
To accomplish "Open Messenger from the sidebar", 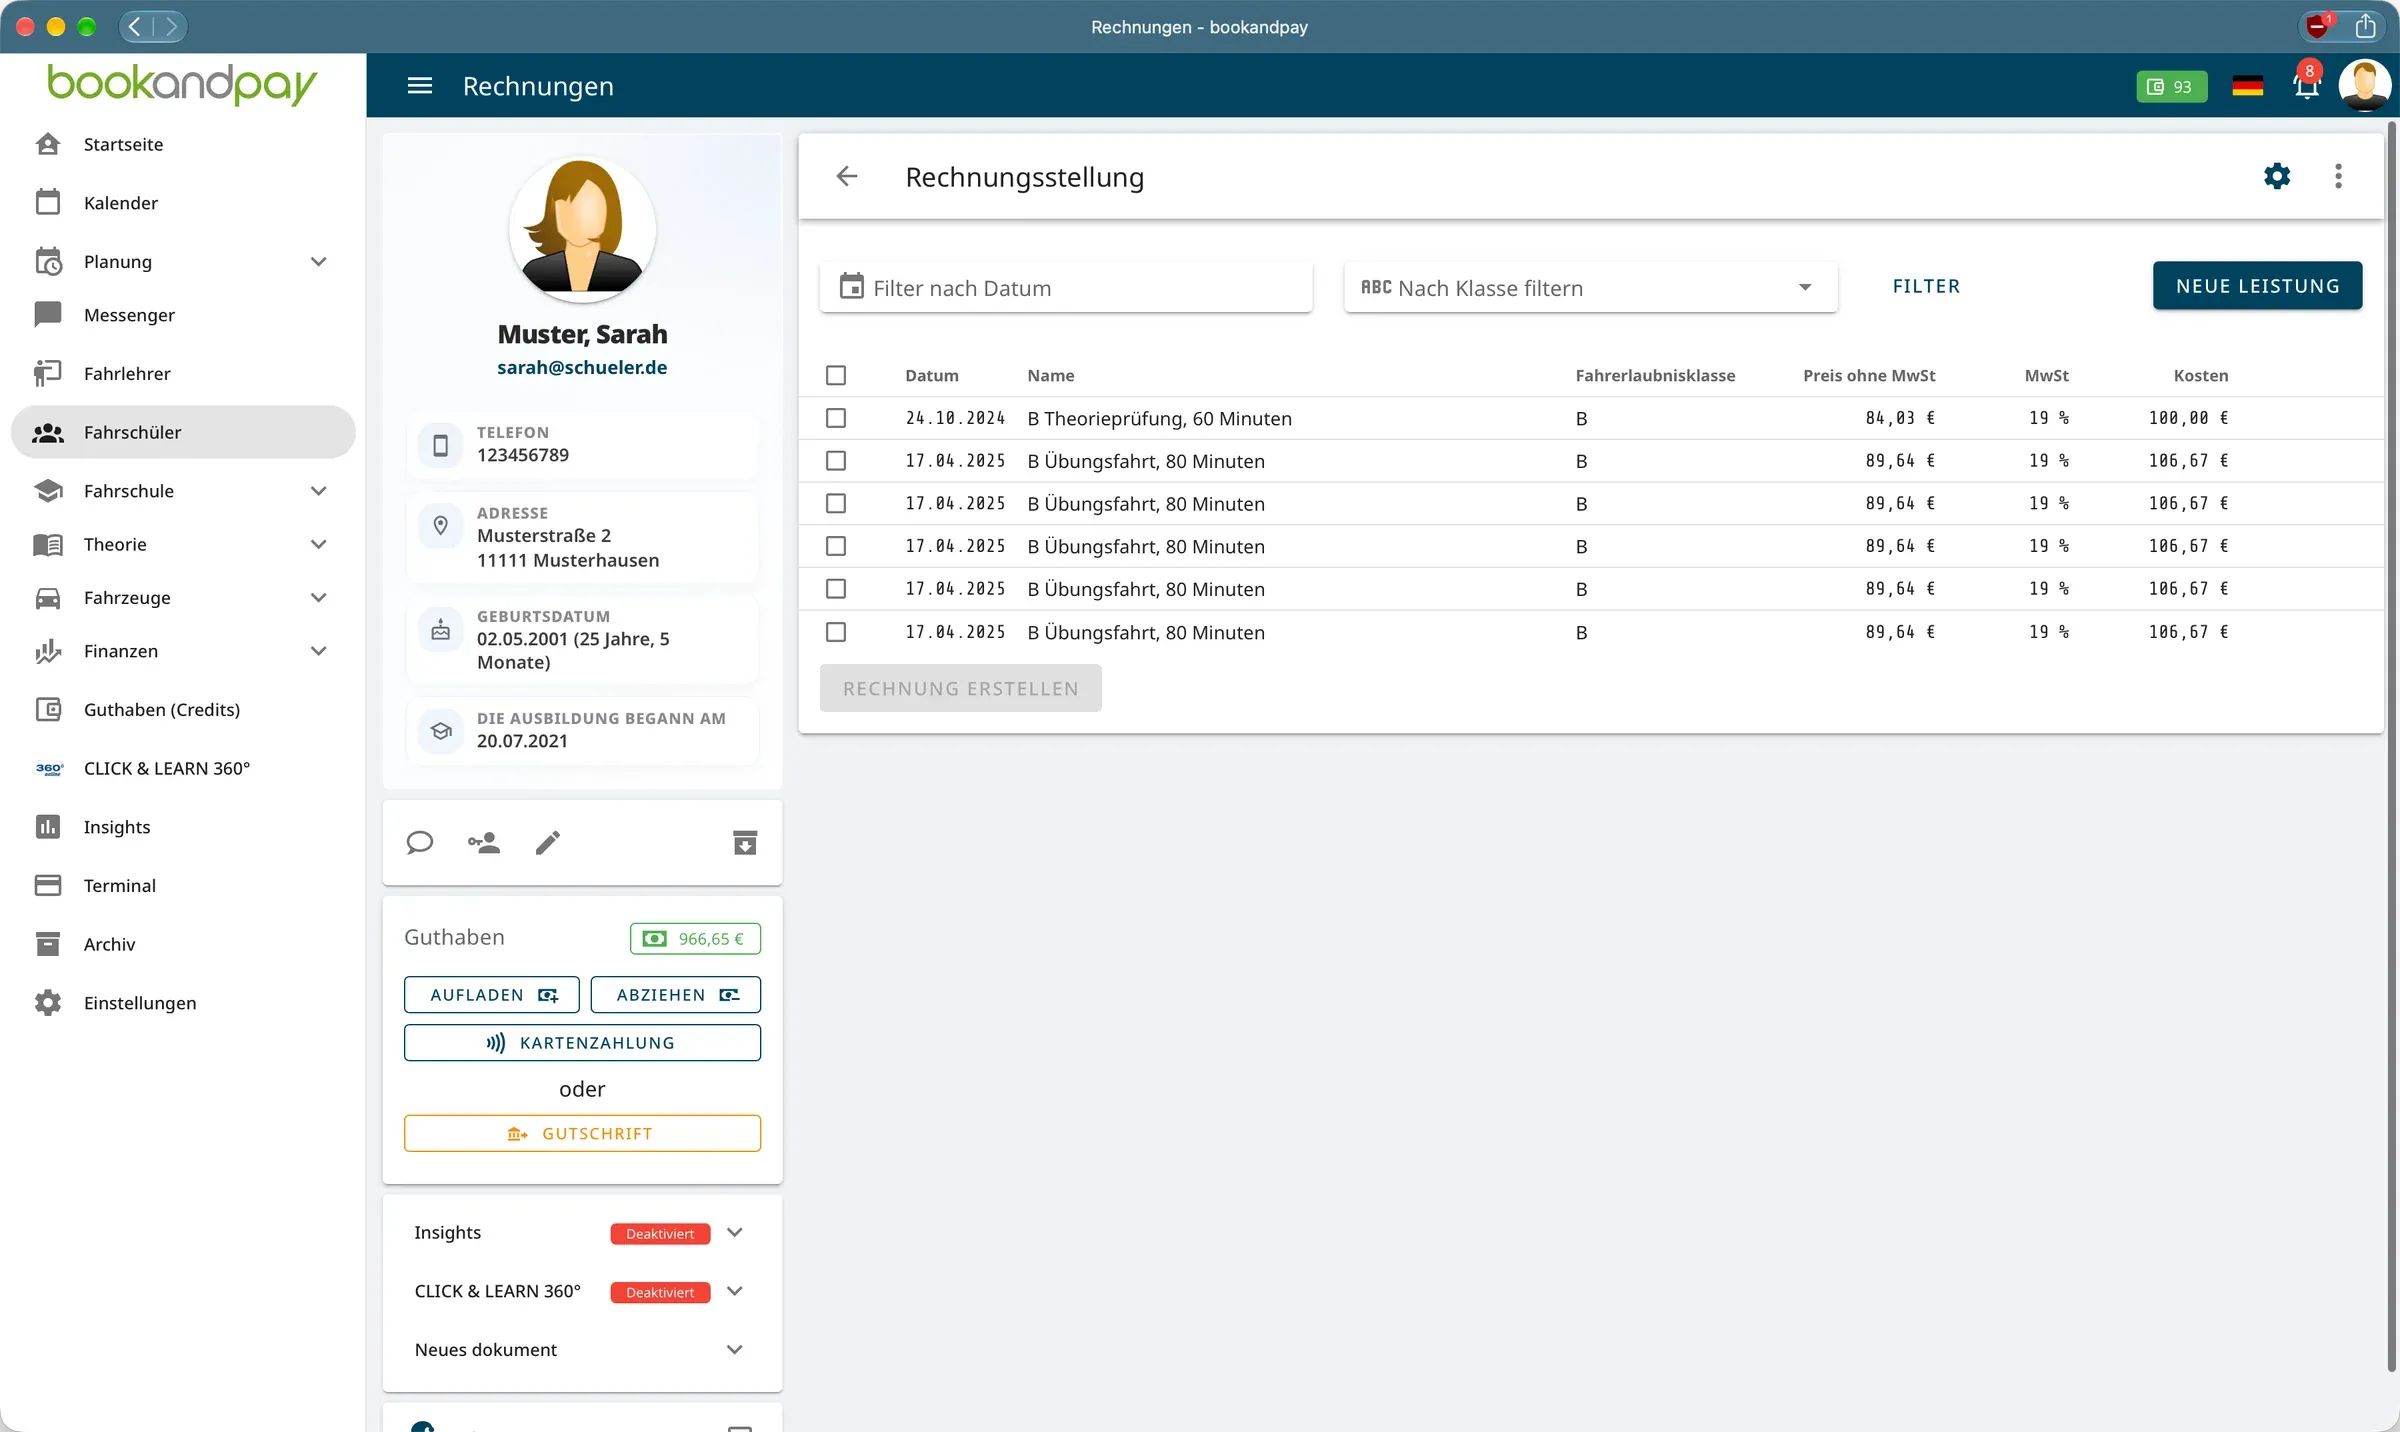I will [x=183, y=315].
